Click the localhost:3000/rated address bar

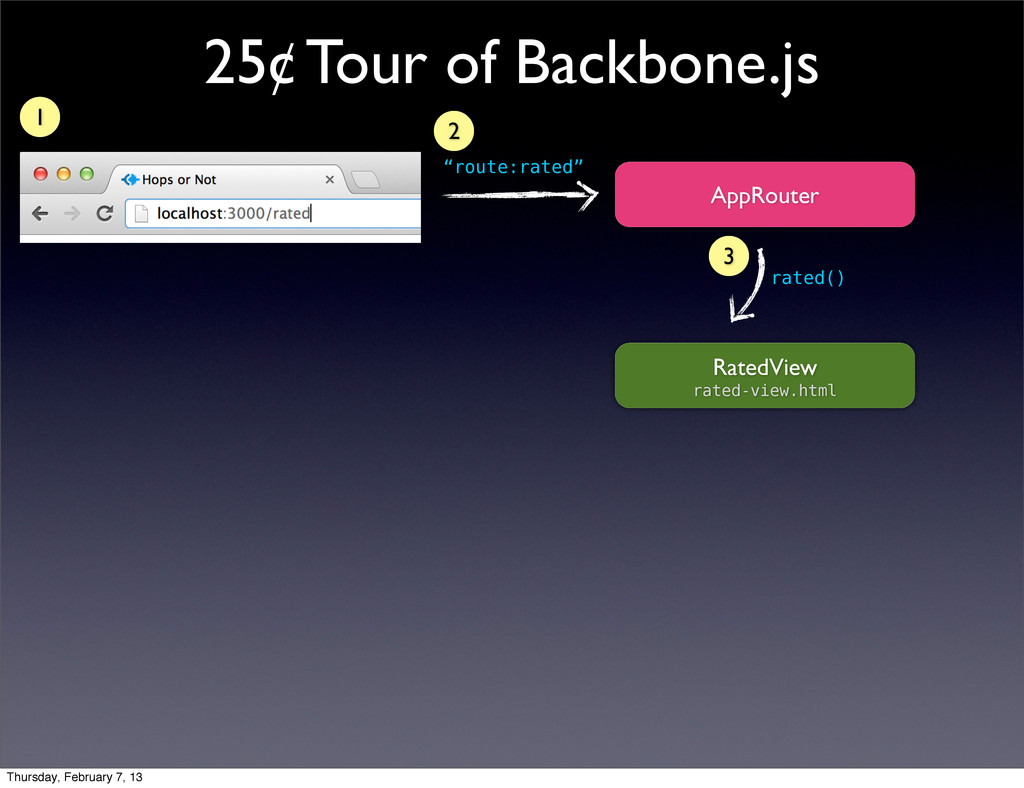tap(273, 213)
